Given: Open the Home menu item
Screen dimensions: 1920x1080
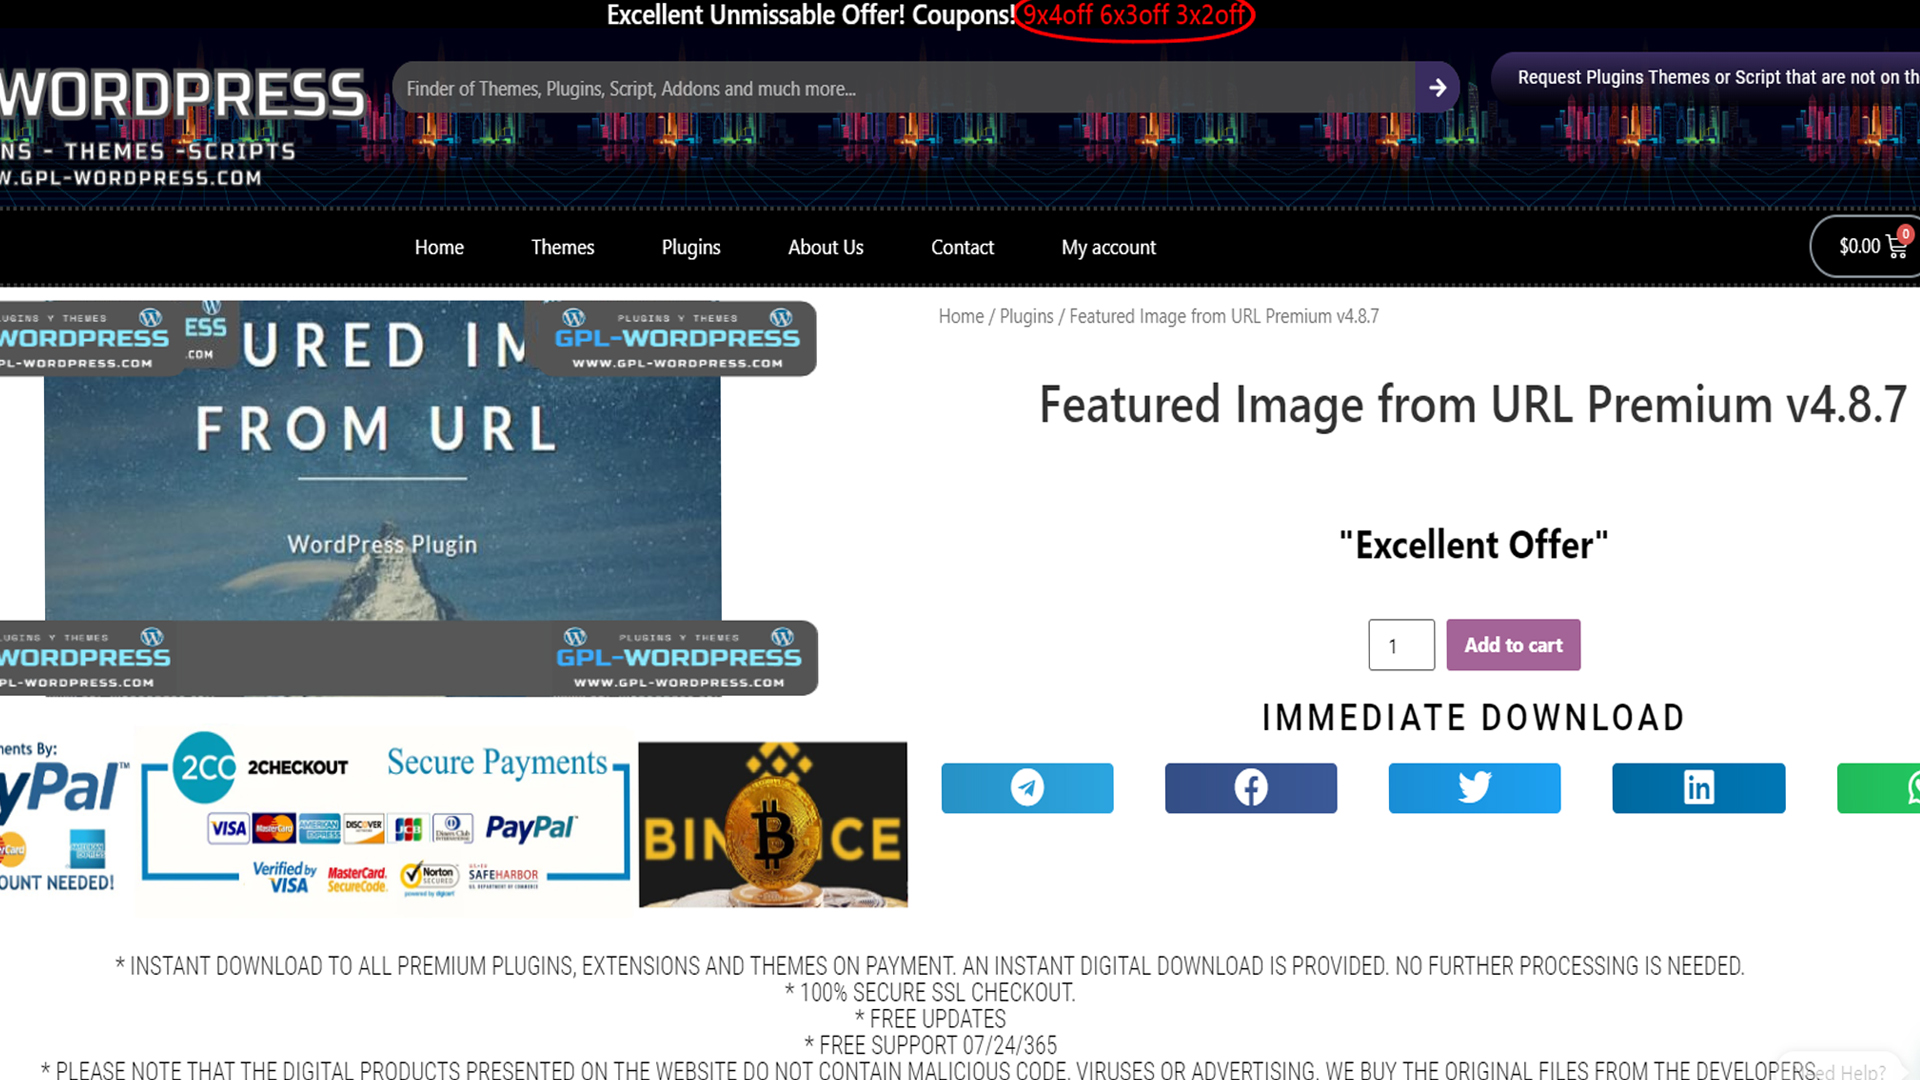Looking at the screenshot, I should [x=439, y=247].
